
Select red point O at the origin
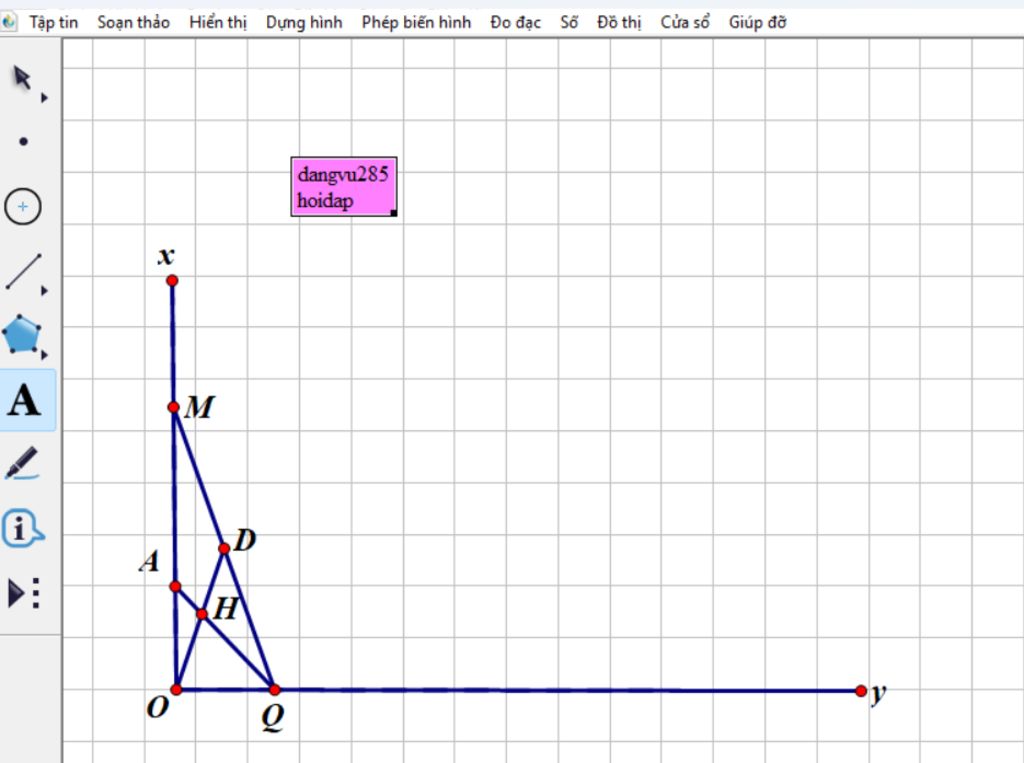click(176, 689)
